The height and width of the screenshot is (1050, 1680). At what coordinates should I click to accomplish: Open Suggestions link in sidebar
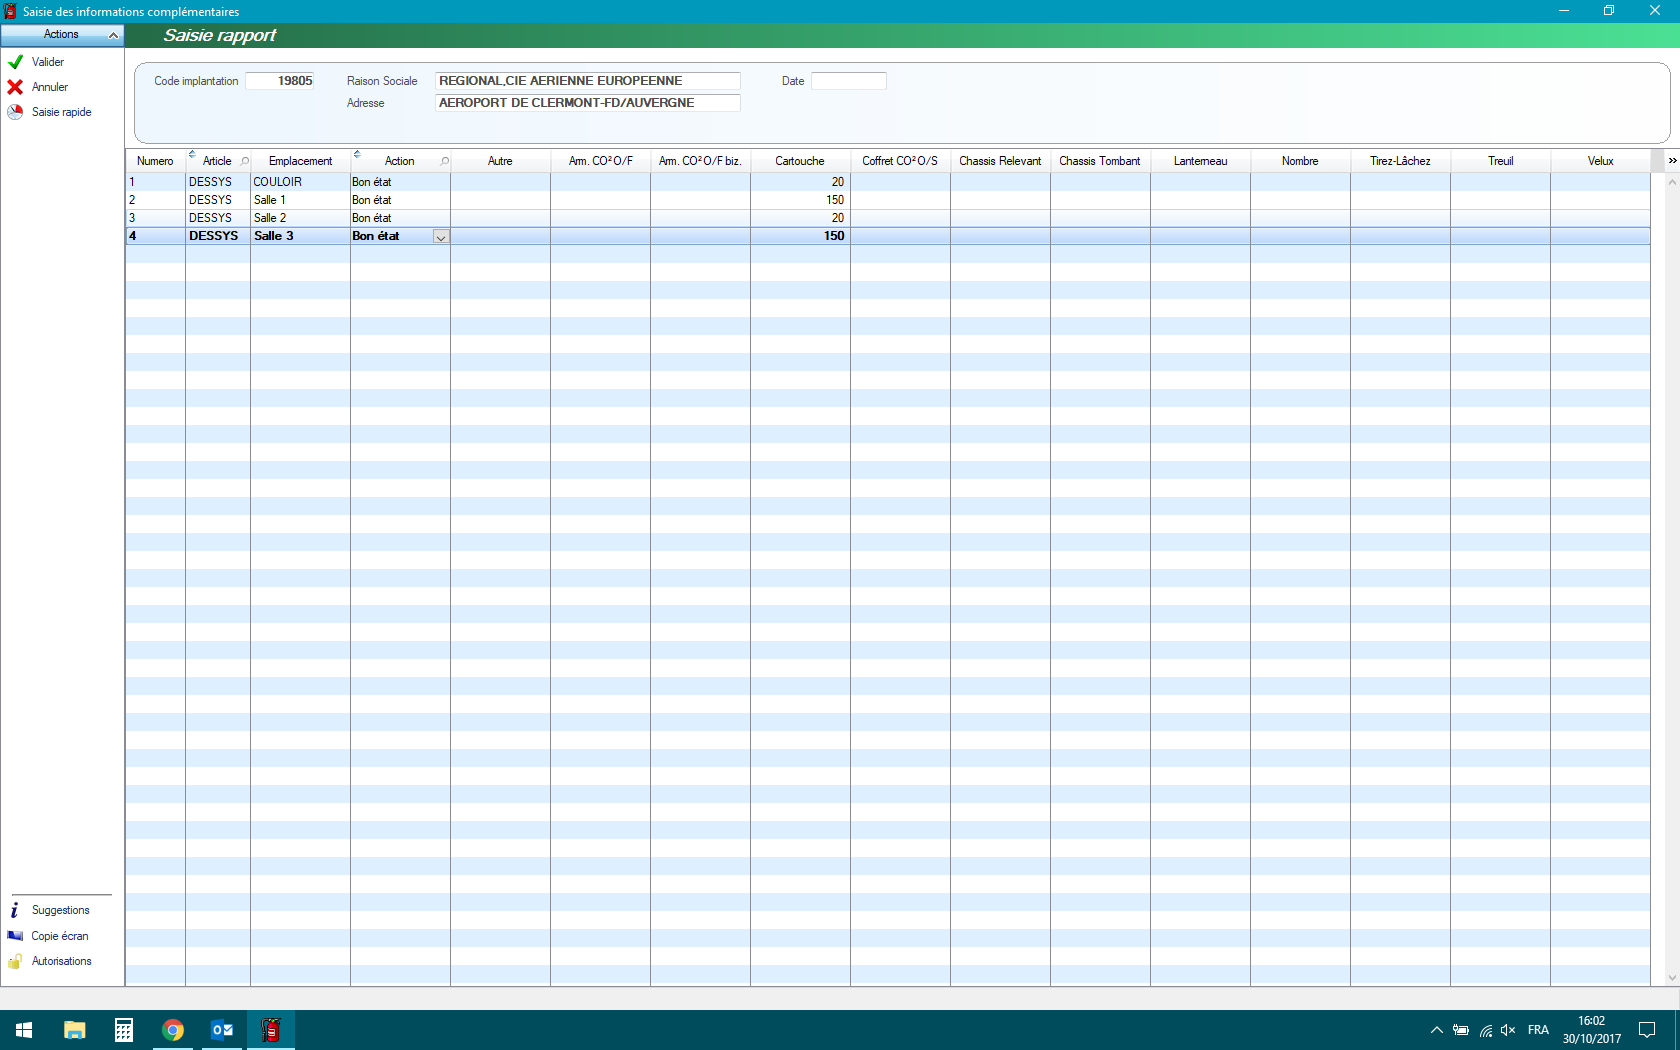[x=61, y=910]
